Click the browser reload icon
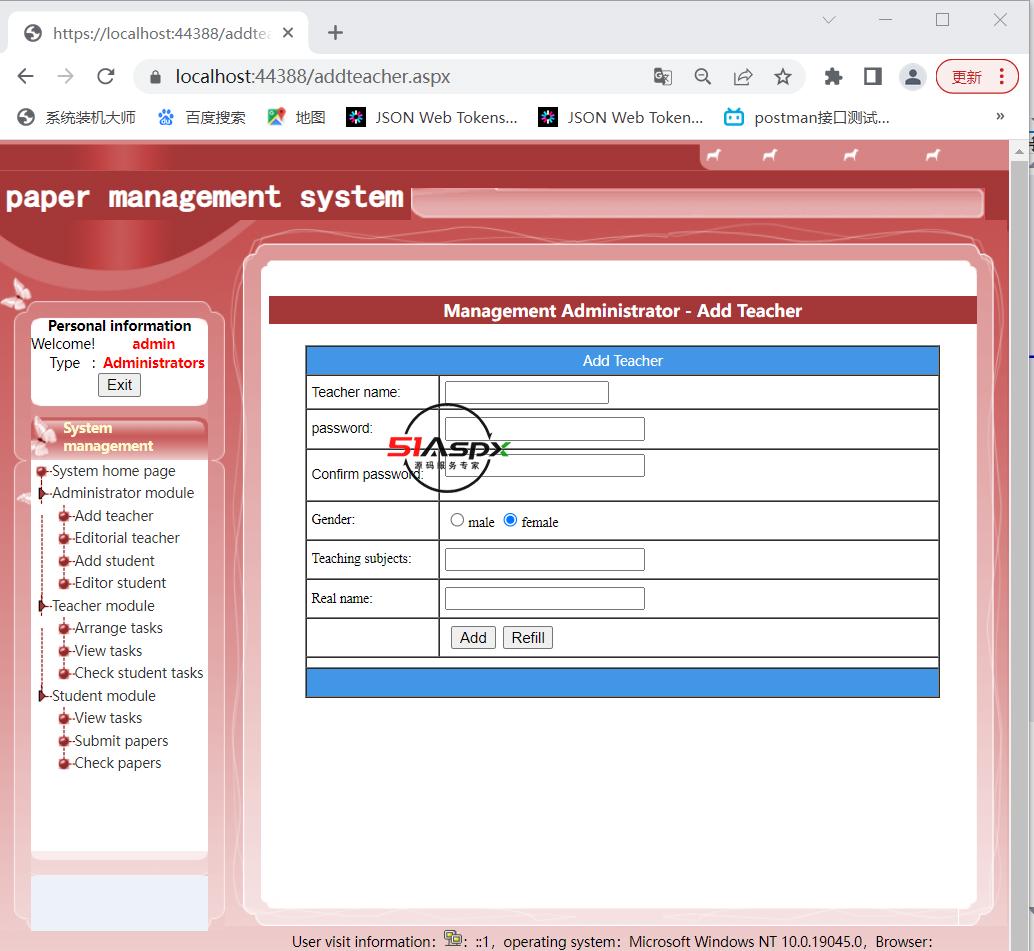 pos(106,77)
